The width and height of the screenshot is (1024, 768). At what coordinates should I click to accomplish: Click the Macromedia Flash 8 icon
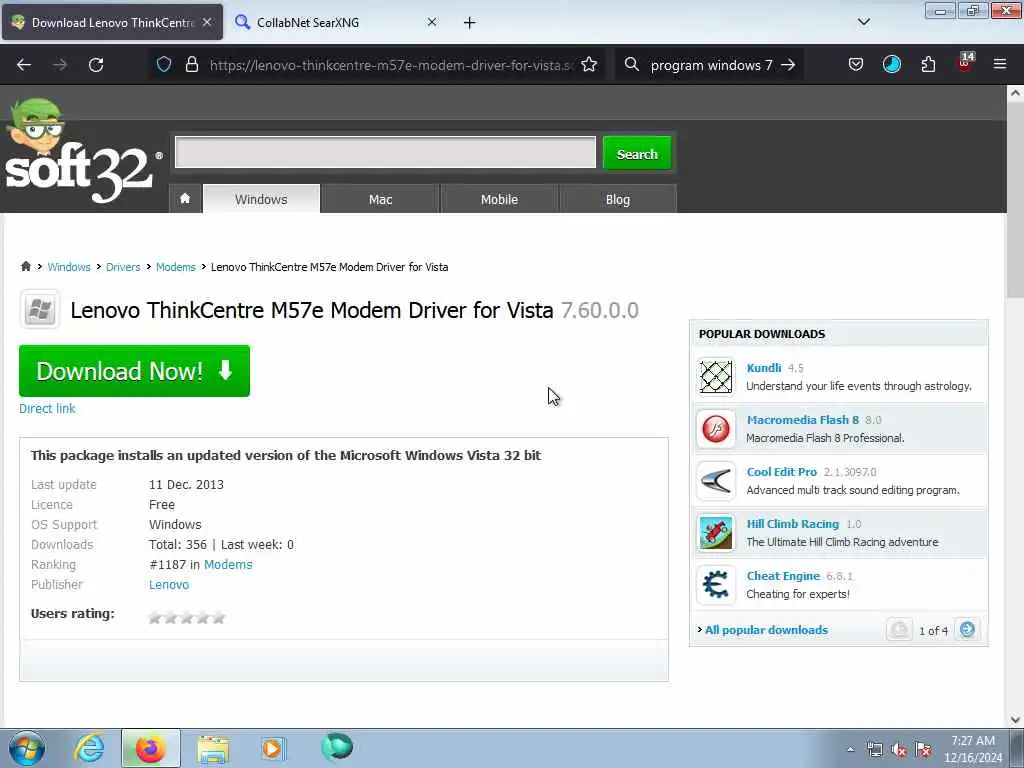(x=716, y=429)
